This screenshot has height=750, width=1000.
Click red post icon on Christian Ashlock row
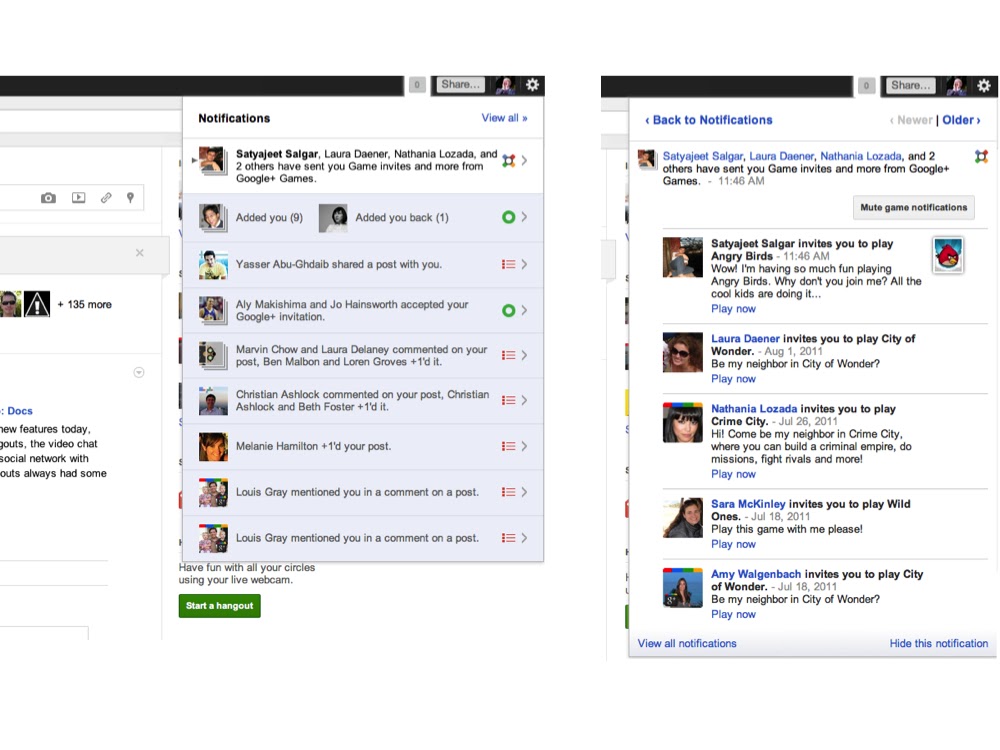click(x=508, y=401)
